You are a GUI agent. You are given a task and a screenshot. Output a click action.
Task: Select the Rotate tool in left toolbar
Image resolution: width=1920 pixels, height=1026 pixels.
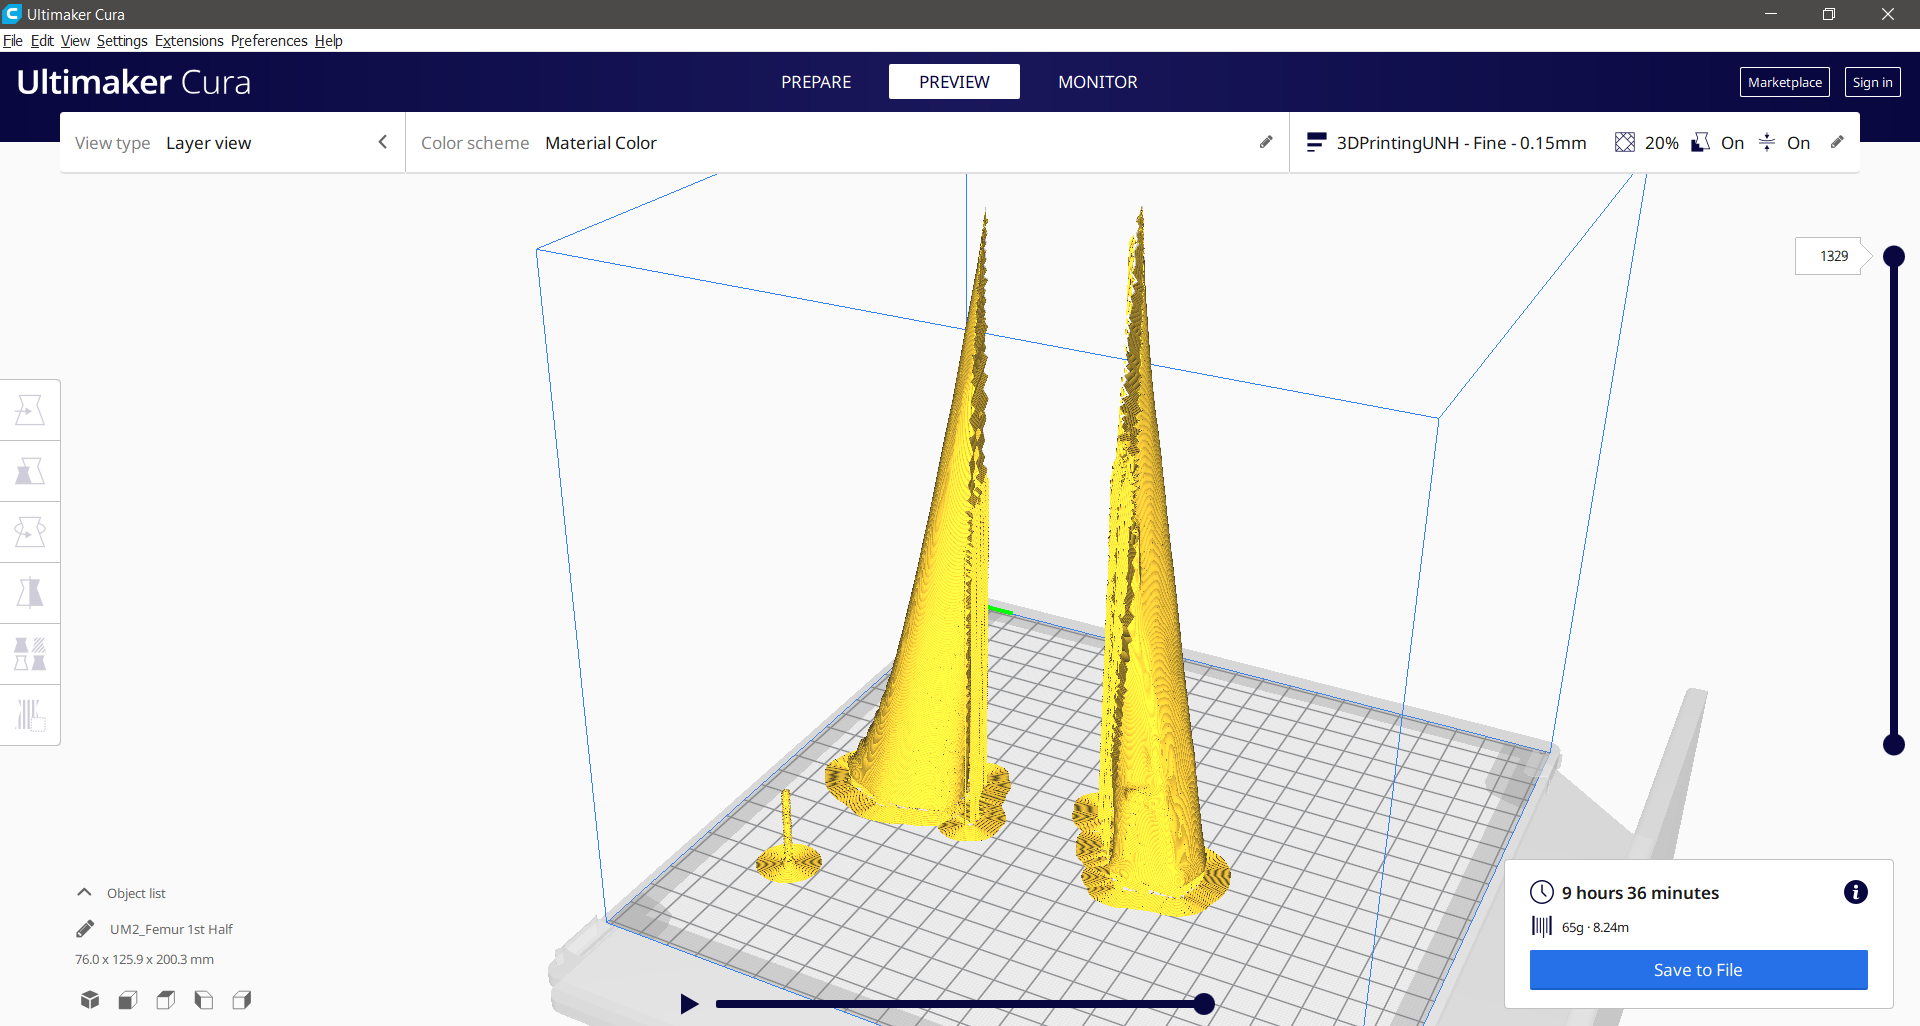30,532
